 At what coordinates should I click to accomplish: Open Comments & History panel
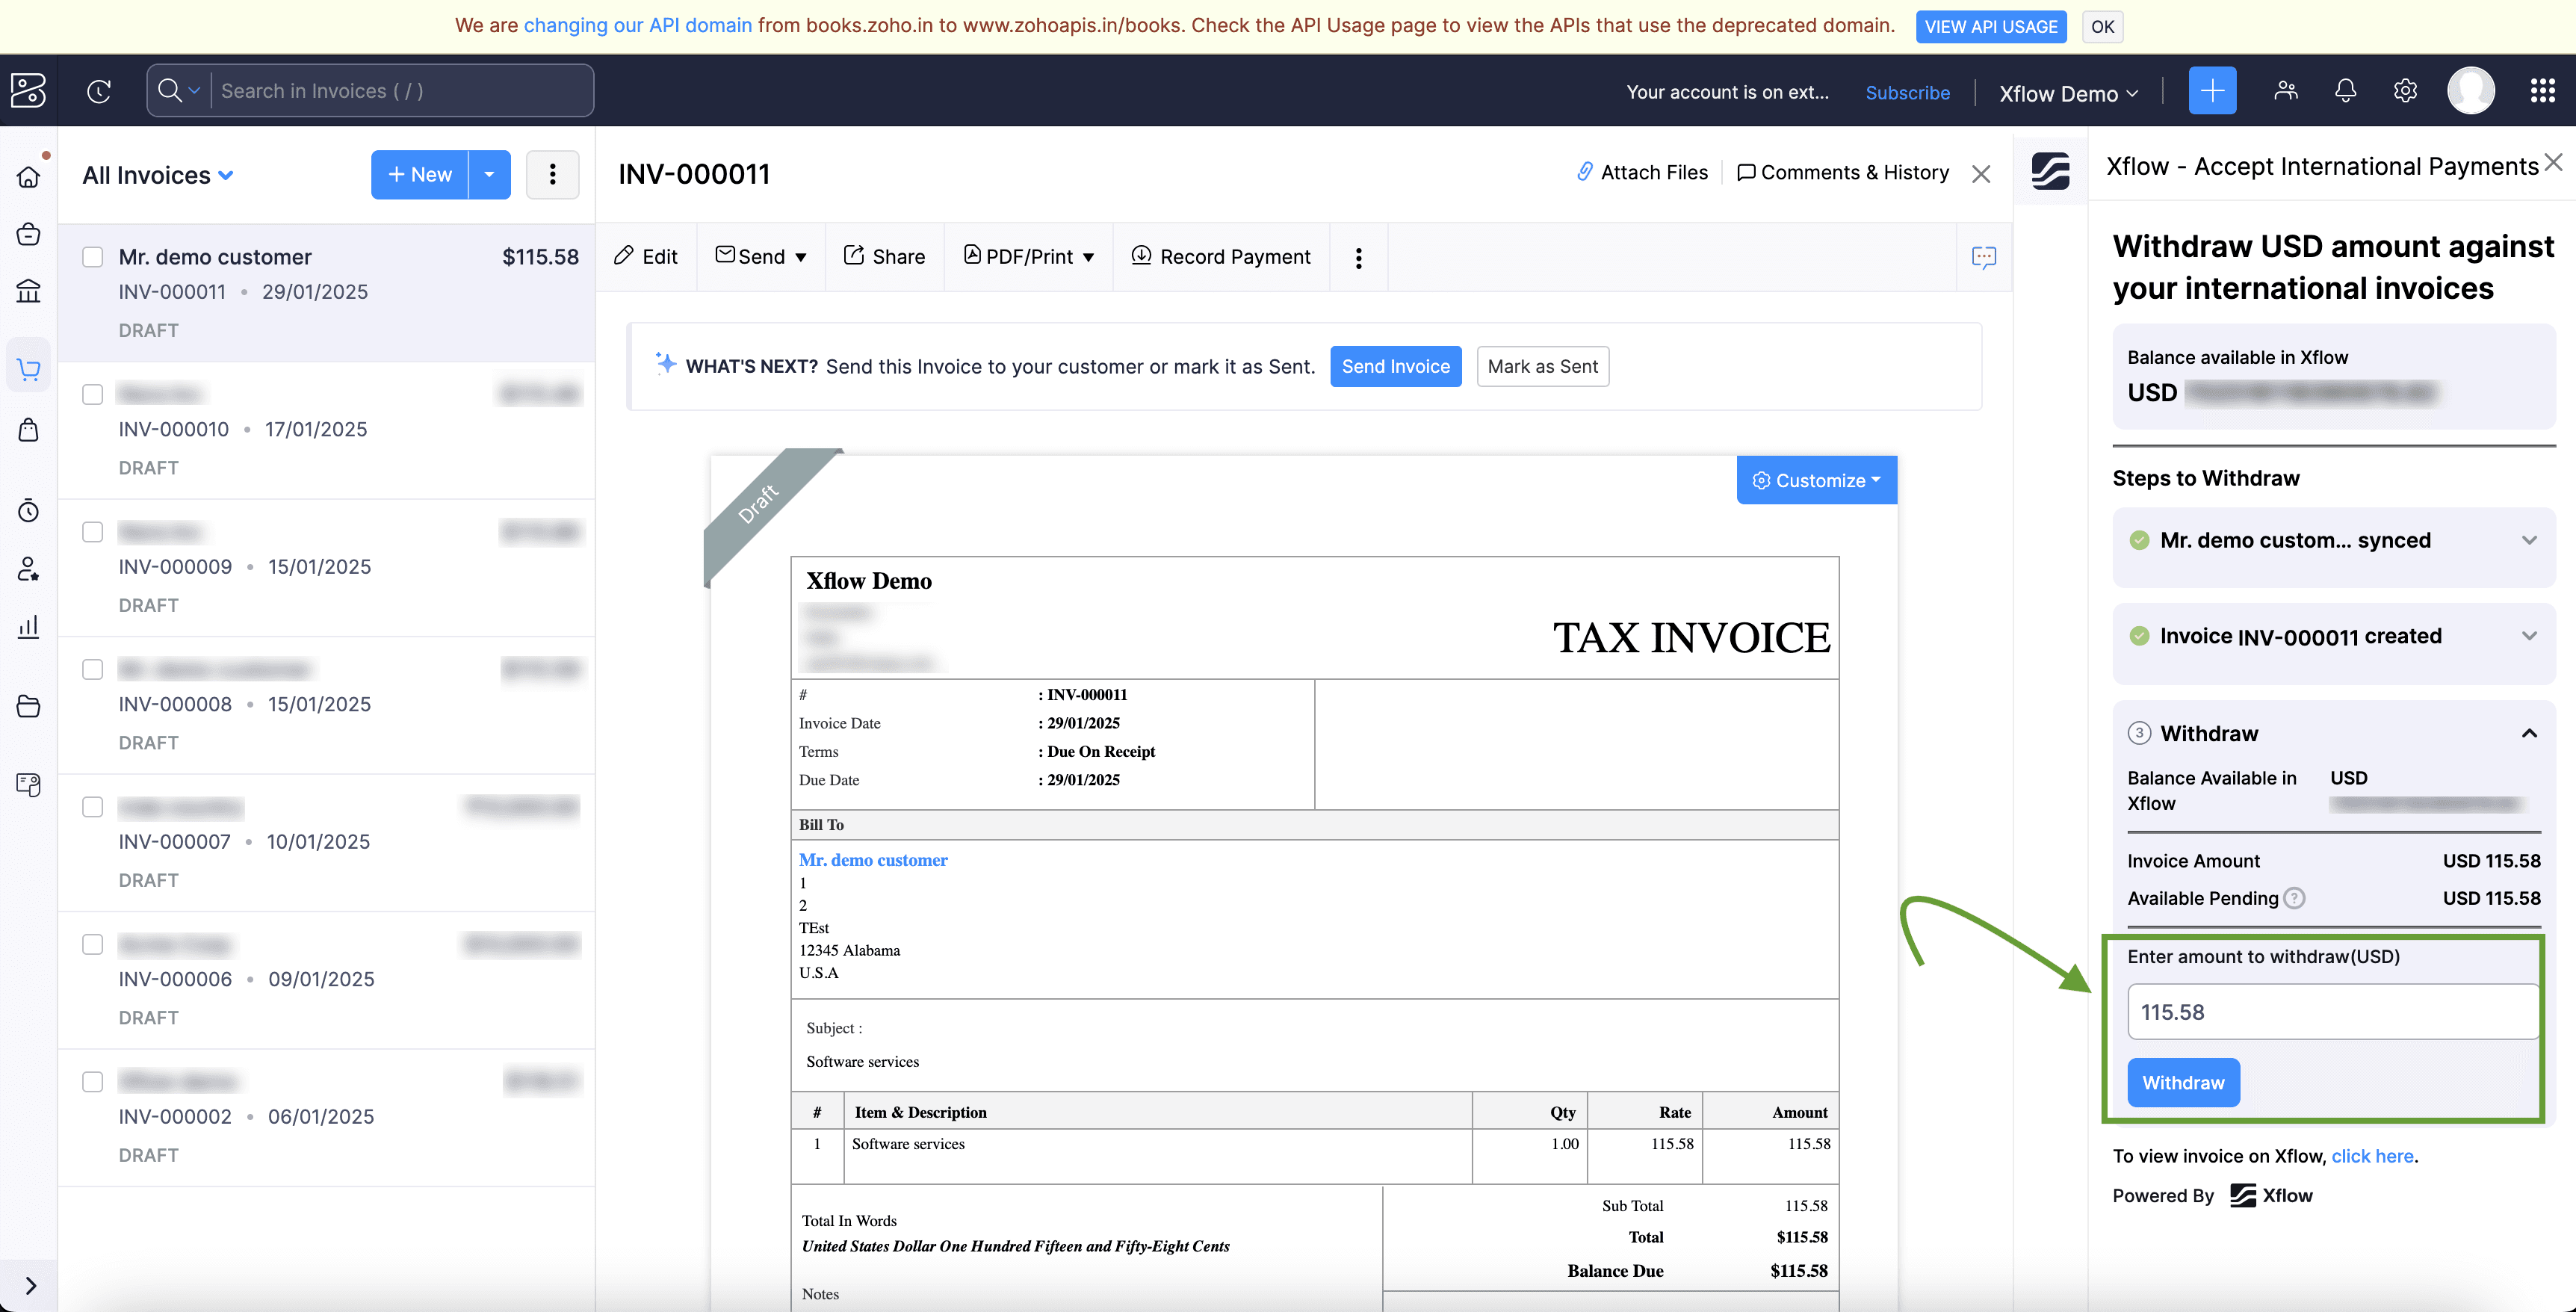1842,173
